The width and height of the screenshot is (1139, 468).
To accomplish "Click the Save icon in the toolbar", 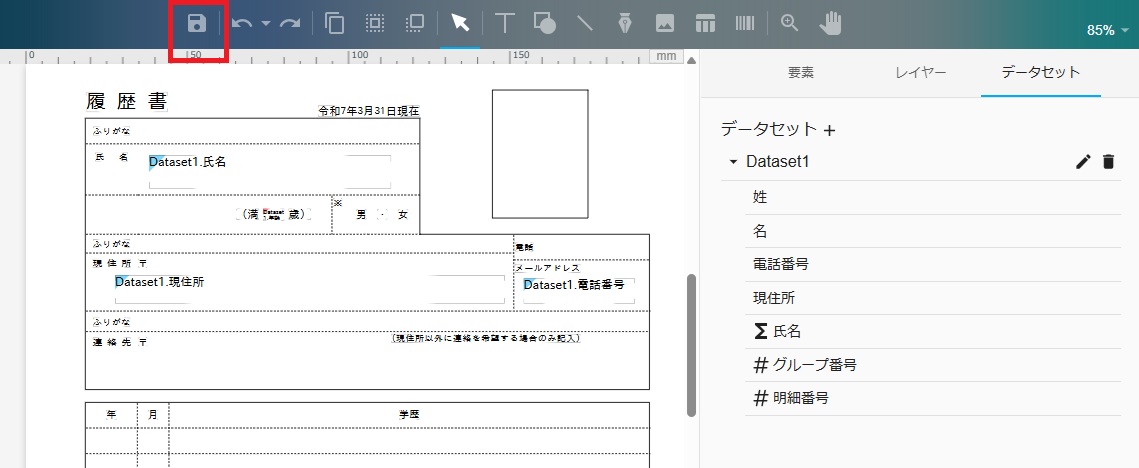I will pos(197,23).
